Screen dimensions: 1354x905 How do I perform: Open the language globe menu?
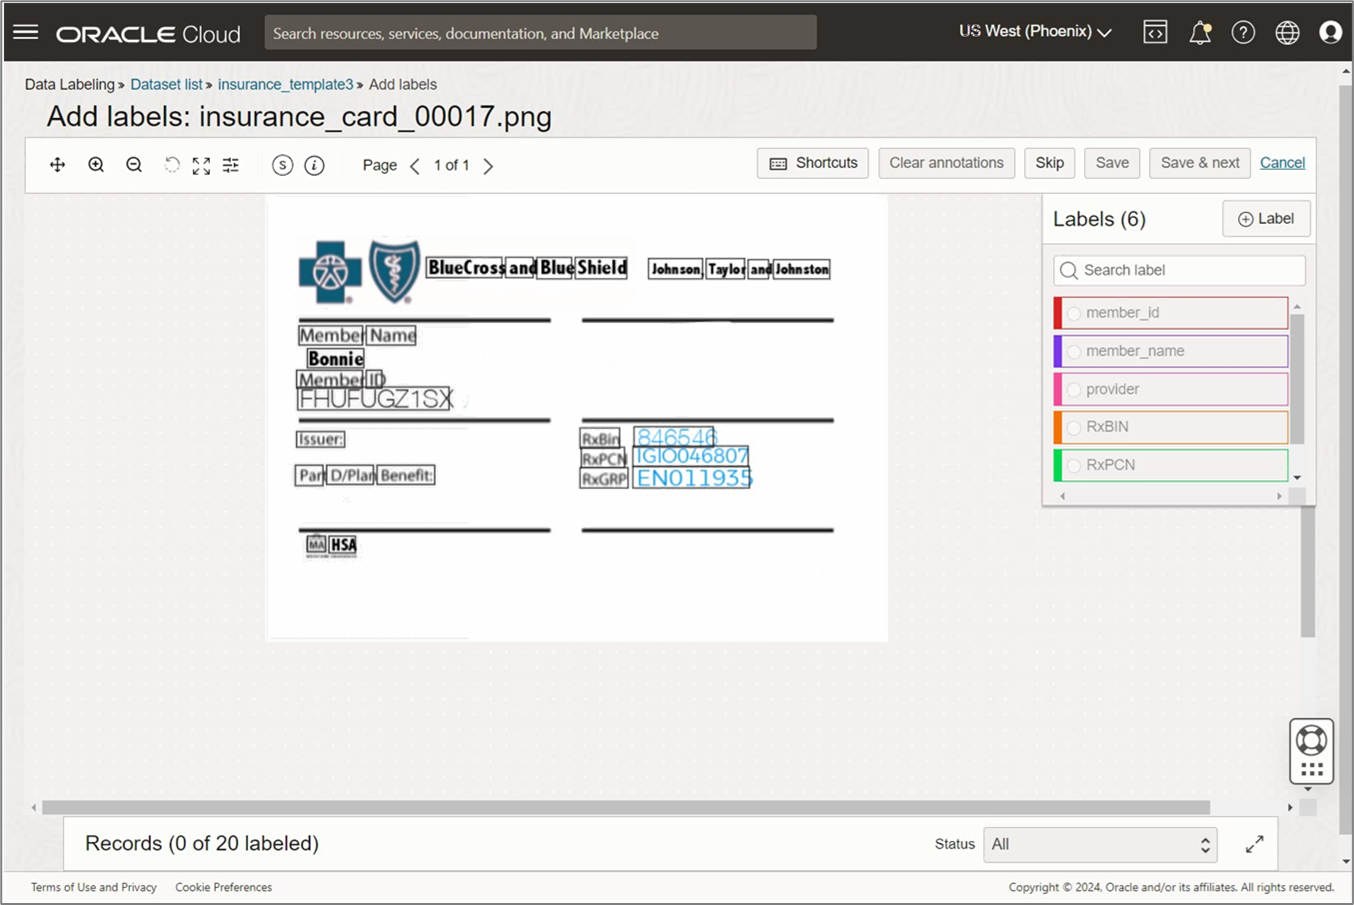tap(1287, 32)
